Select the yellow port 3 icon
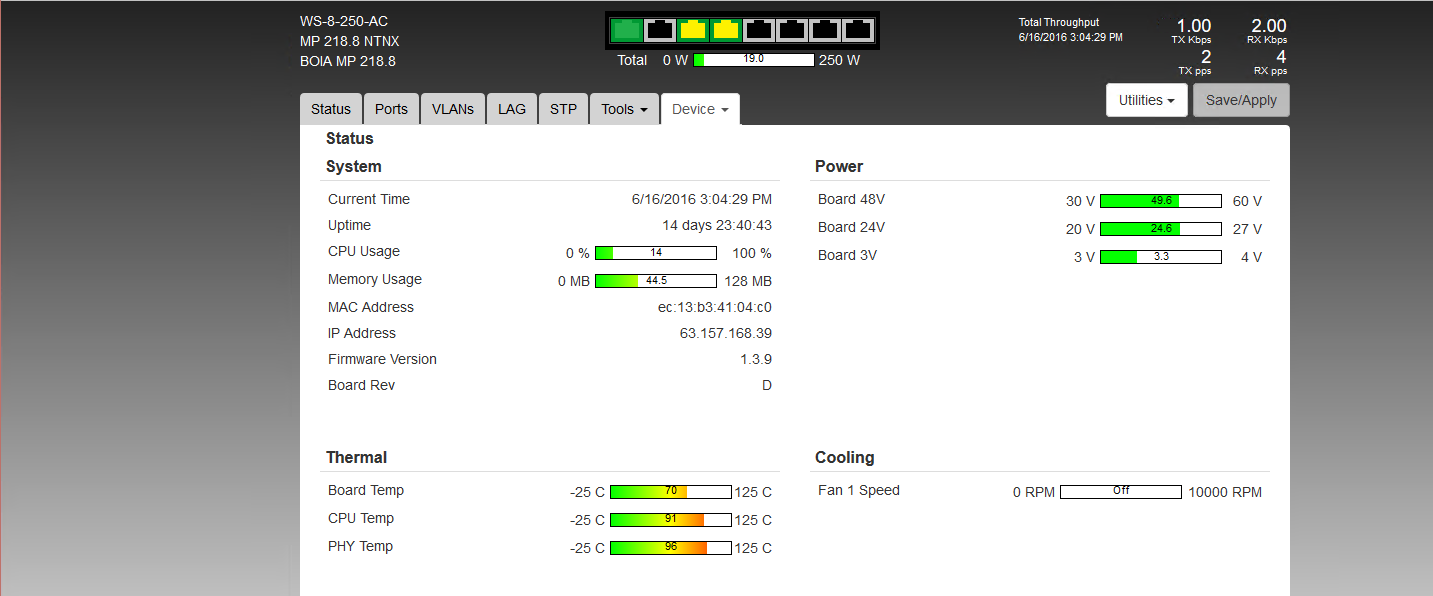Viewport: 1433px width, 596px height. click(692, 30)
